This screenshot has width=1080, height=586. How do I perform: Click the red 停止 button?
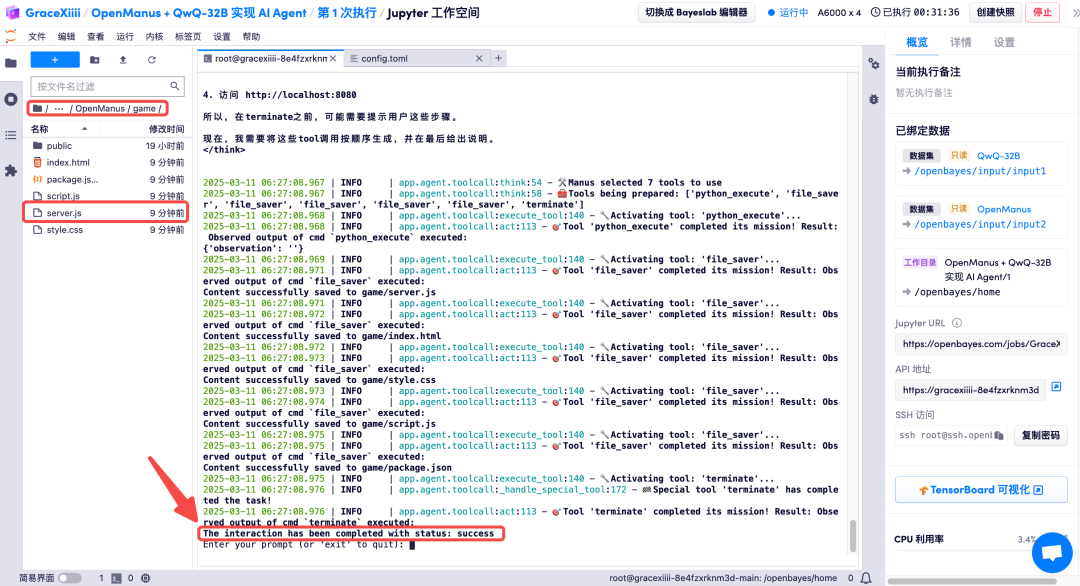1042,12
